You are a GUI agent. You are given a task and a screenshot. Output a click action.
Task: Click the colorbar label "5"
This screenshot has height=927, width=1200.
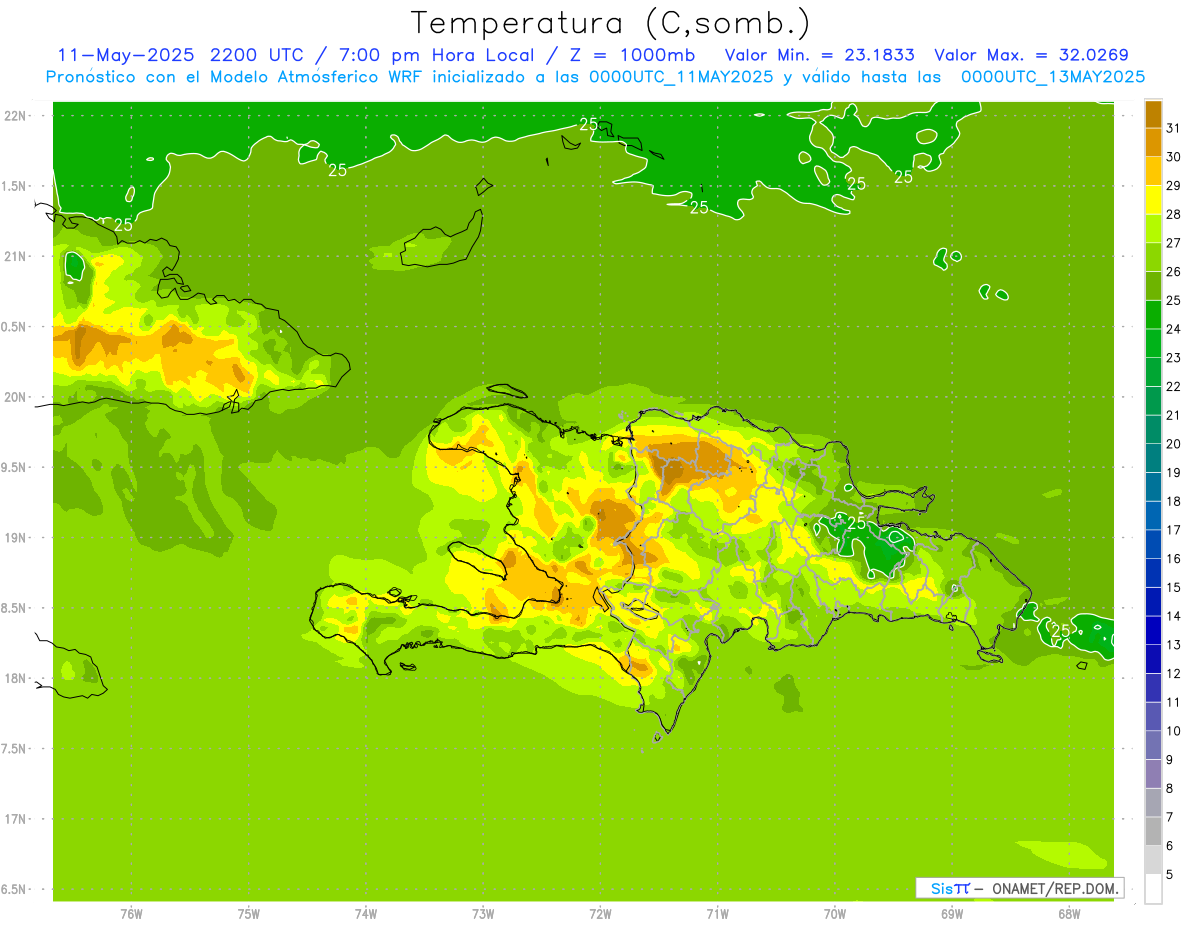click(1170, 875)
